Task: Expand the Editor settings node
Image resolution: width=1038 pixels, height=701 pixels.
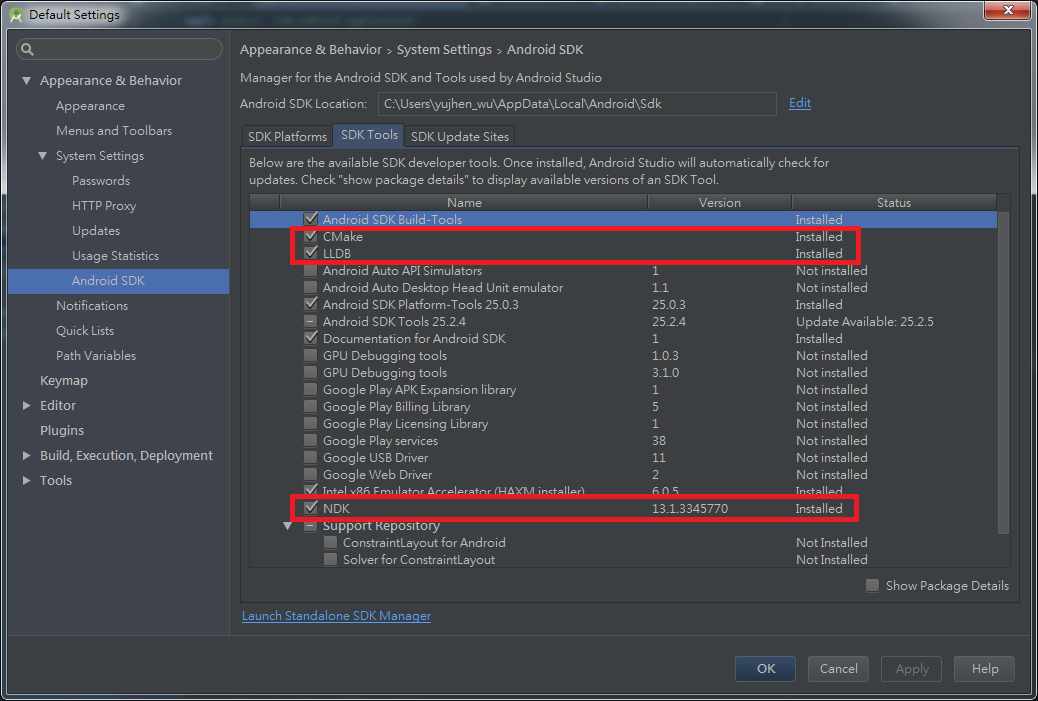Action: pos(26,405)
